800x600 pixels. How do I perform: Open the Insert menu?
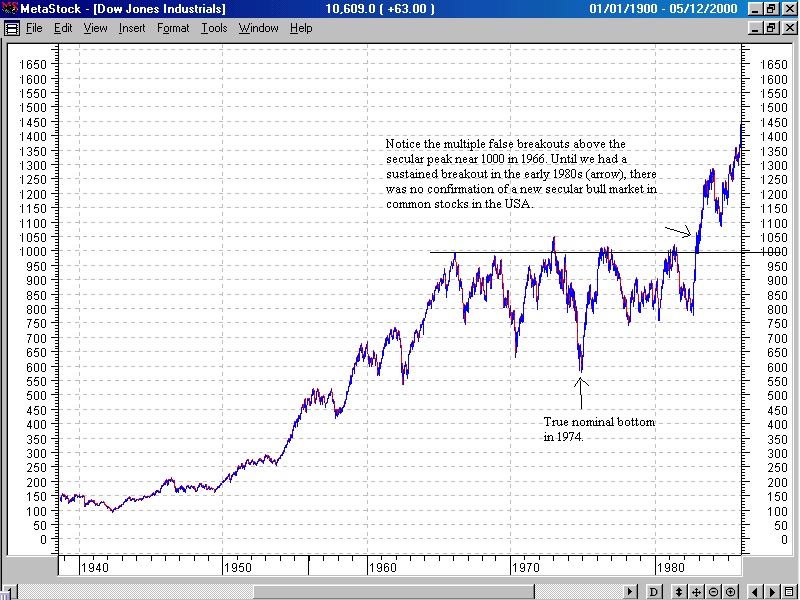[132, 28]
